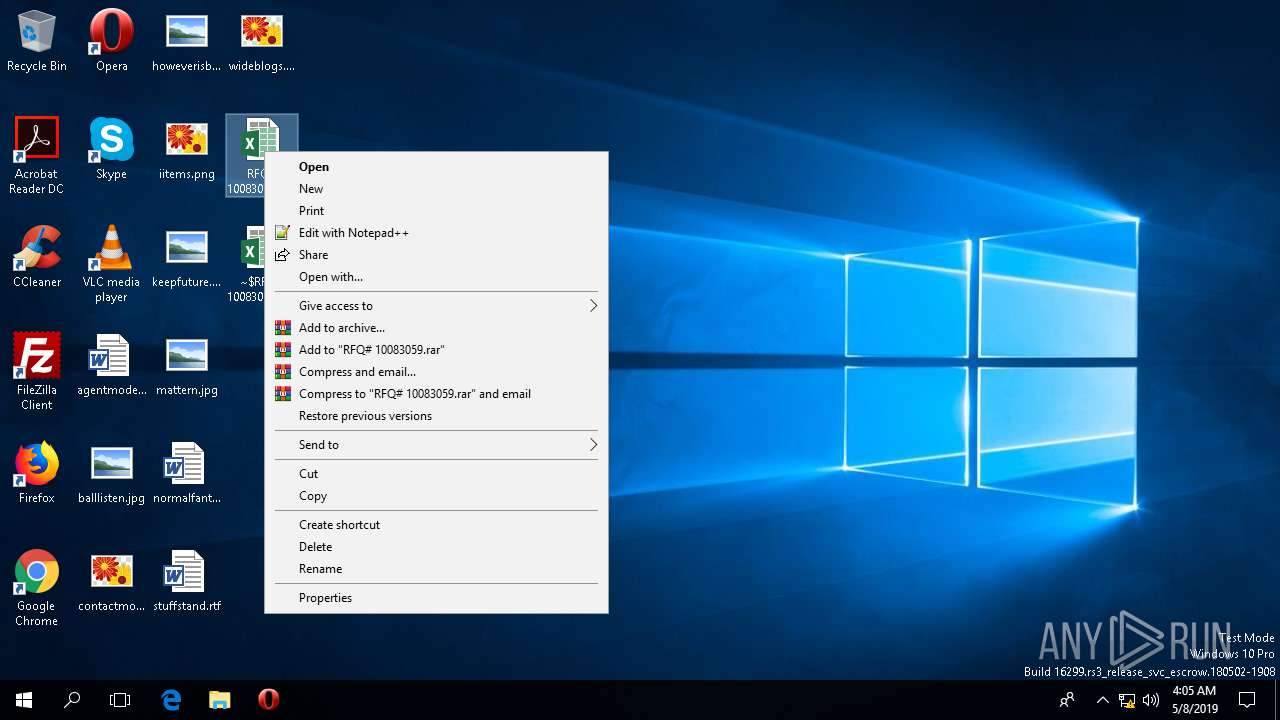This screenshot has width=1280, height=720.
Task: Select the keepfuture... image file
Action: tap(186, 257)
